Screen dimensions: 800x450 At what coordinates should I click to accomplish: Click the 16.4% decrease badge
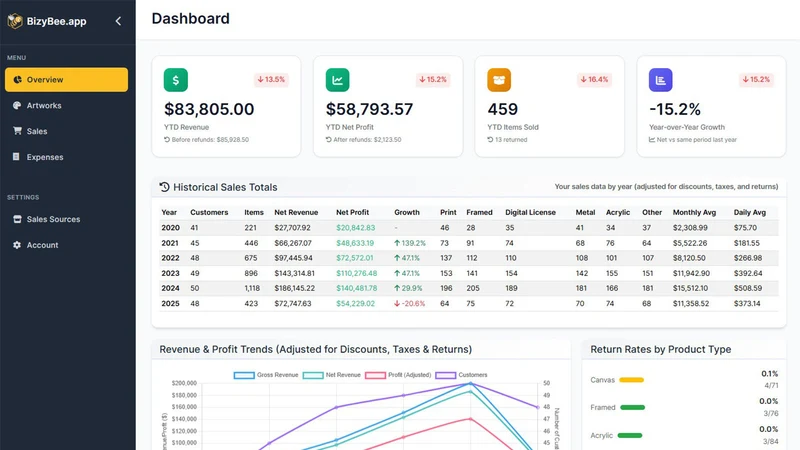(x=594, y=80)
